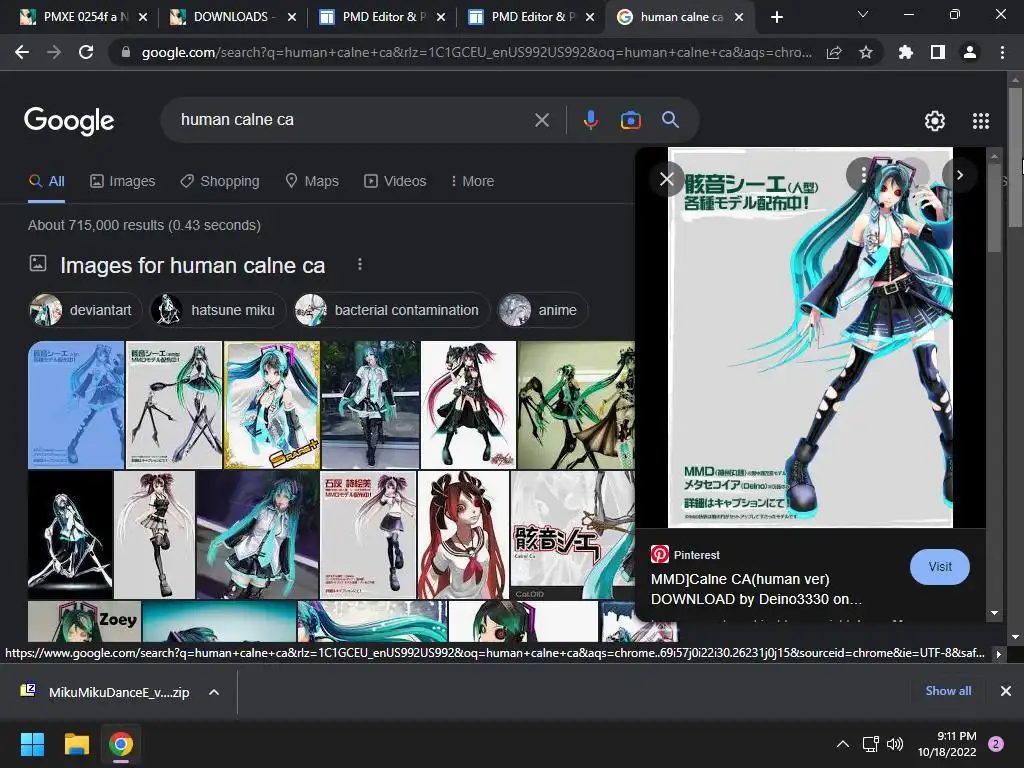Click the address bar URL

(x=477, y=52)
